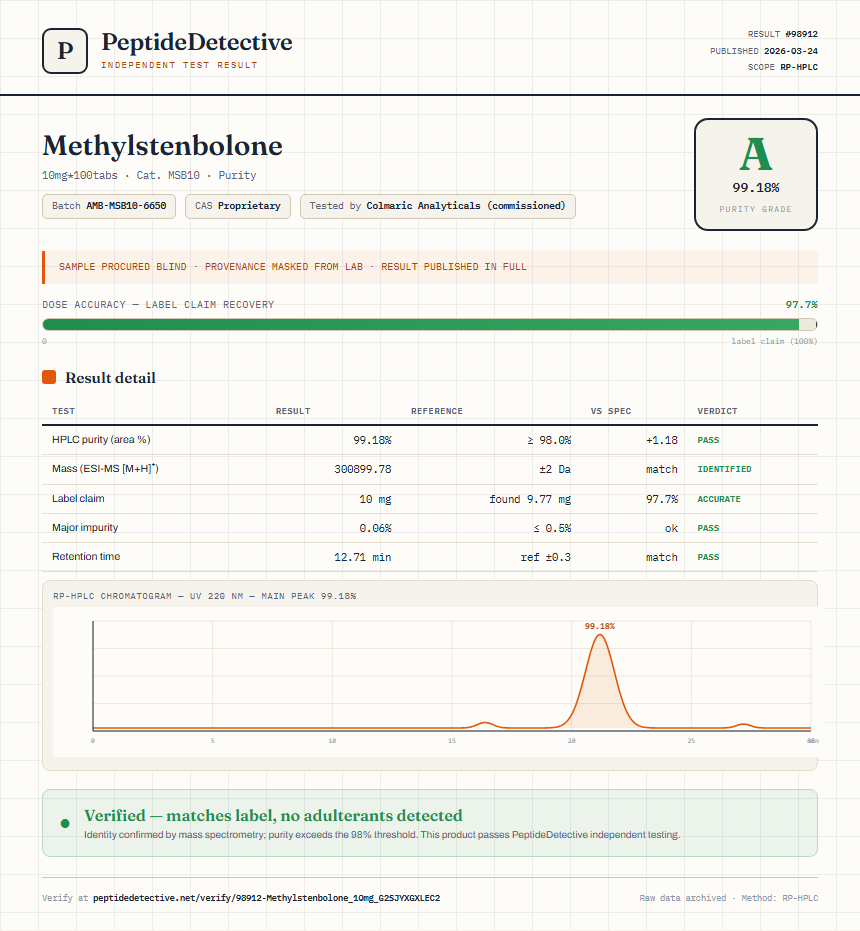Screen dimensions: 860x931
Task: Click the Label claim row label
Action: coord(78,498)
